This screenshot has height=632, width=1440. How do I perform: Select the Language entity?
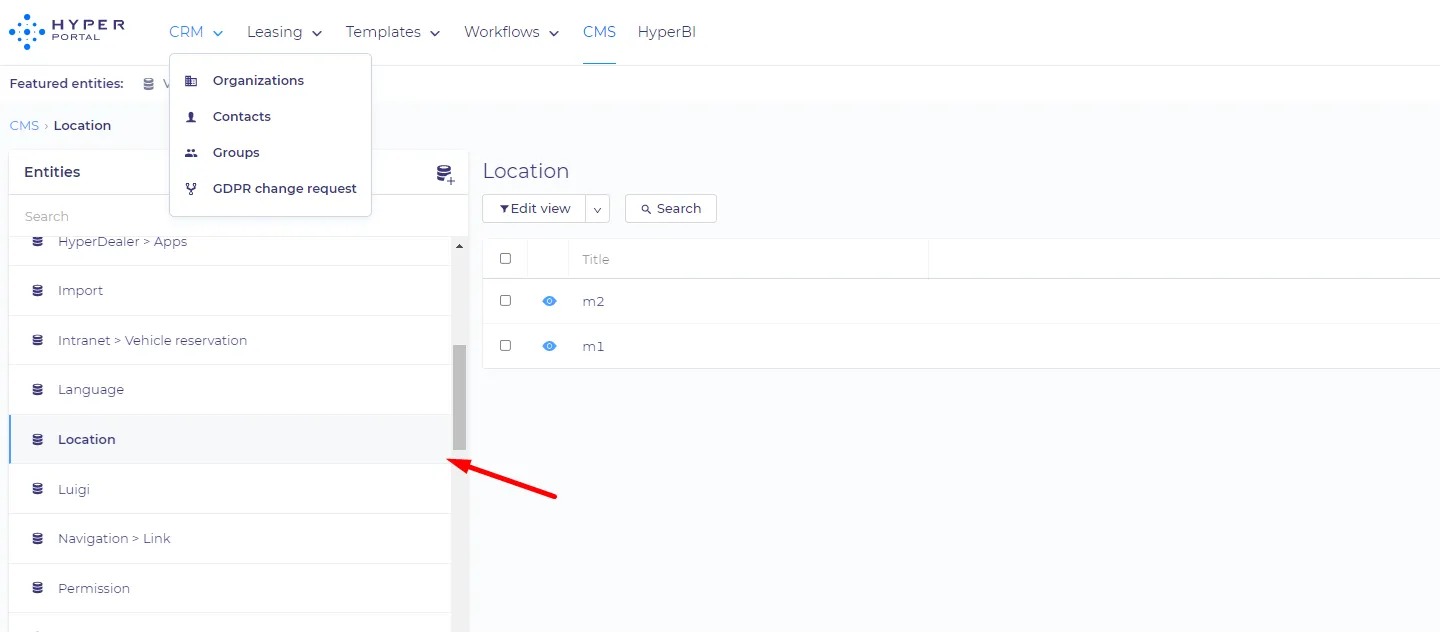coord(230,390)
